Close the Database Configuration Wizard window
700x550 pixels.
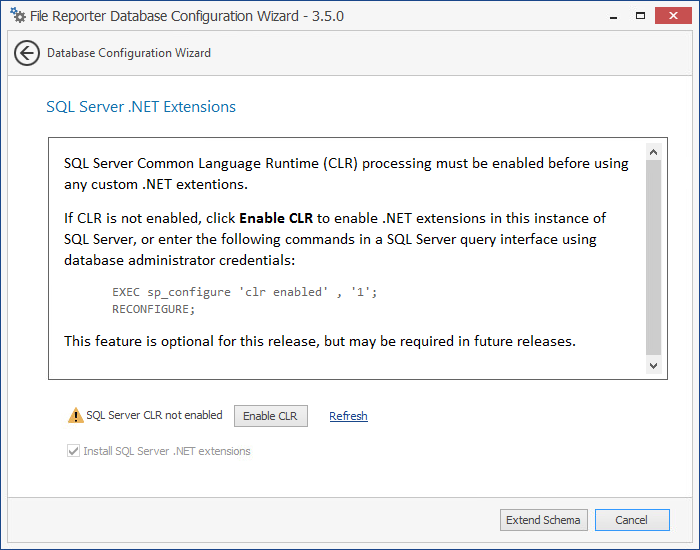675,15
